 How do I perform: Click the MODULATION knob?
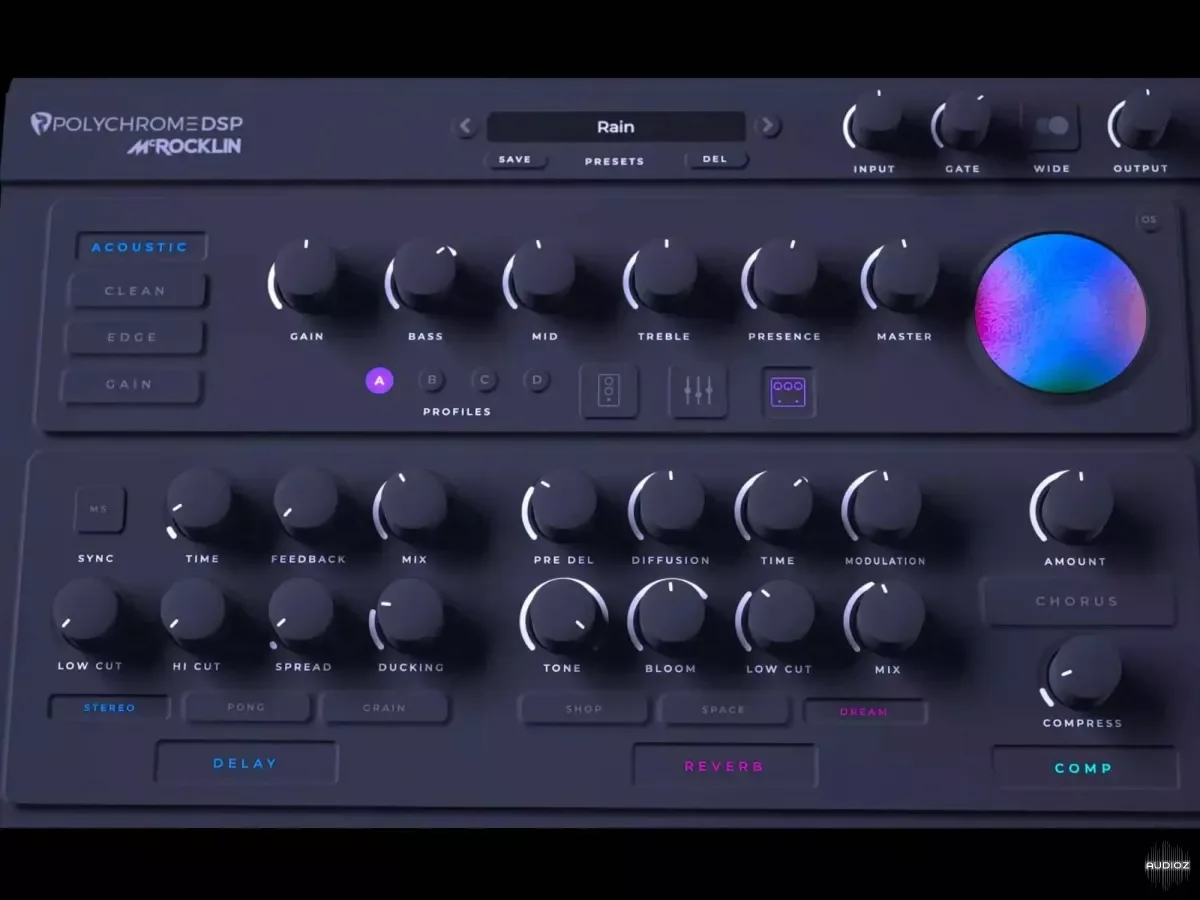[884, 506]
